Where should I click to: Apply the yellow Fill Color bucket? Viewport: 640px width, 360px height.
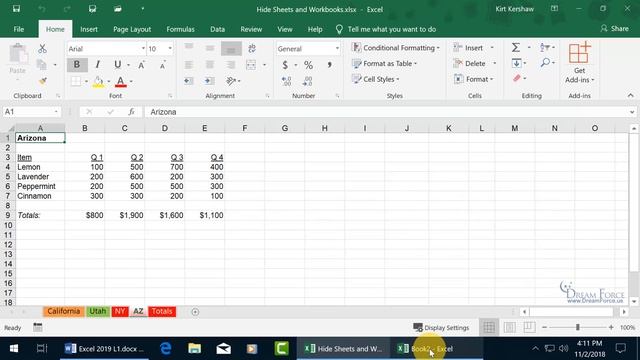98,81
